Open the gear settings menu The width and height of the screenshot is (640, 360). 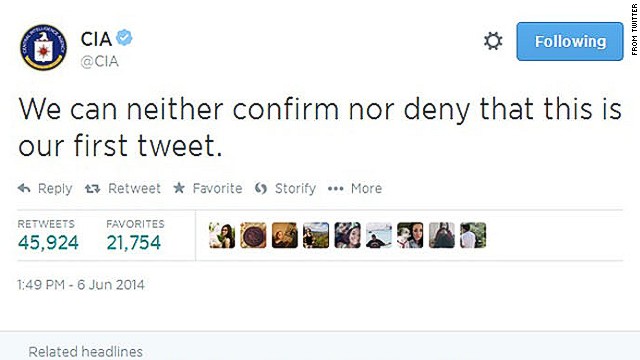[x=493, y=41]
